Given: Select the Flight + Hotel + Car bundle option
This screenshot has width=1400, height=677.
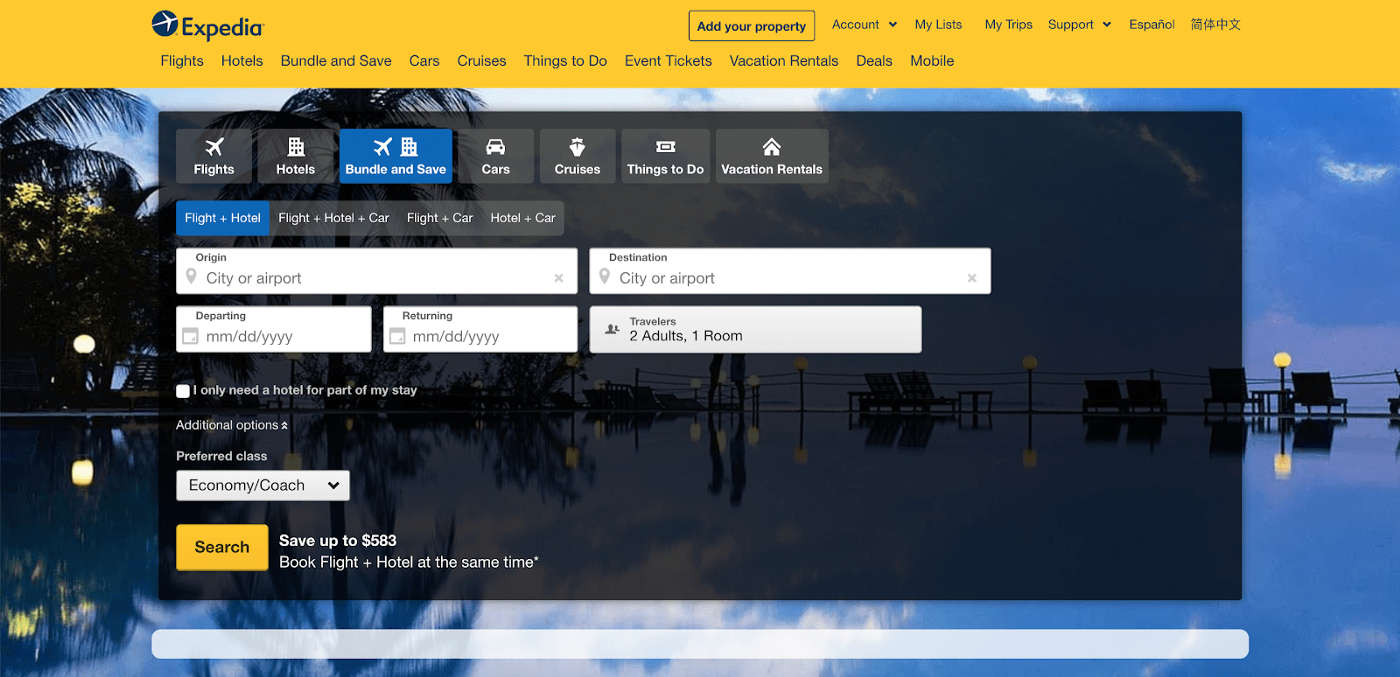Looking at the screenshot, I should coord(333,217).
